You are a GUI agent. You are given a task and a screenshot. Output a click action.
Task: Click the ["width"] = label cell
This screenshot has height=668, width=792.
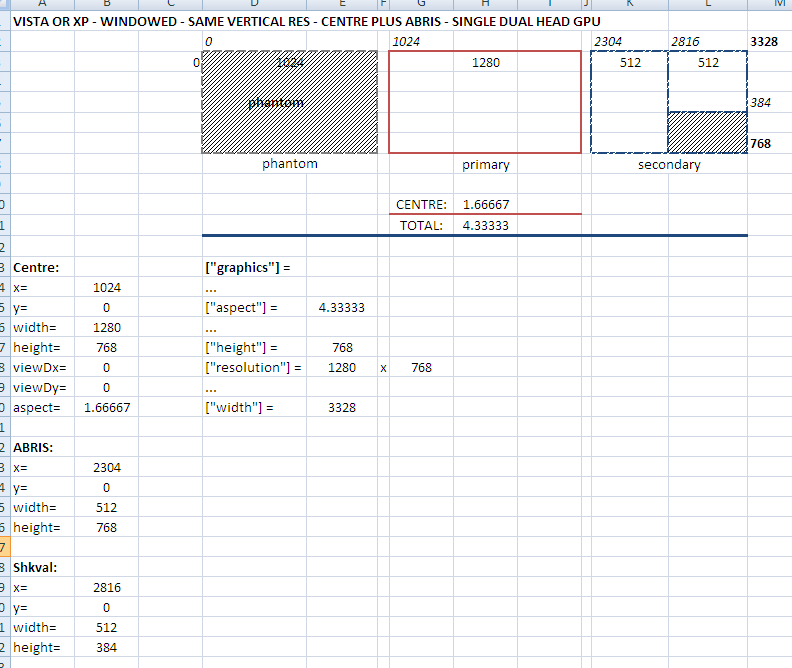point(254,407)
